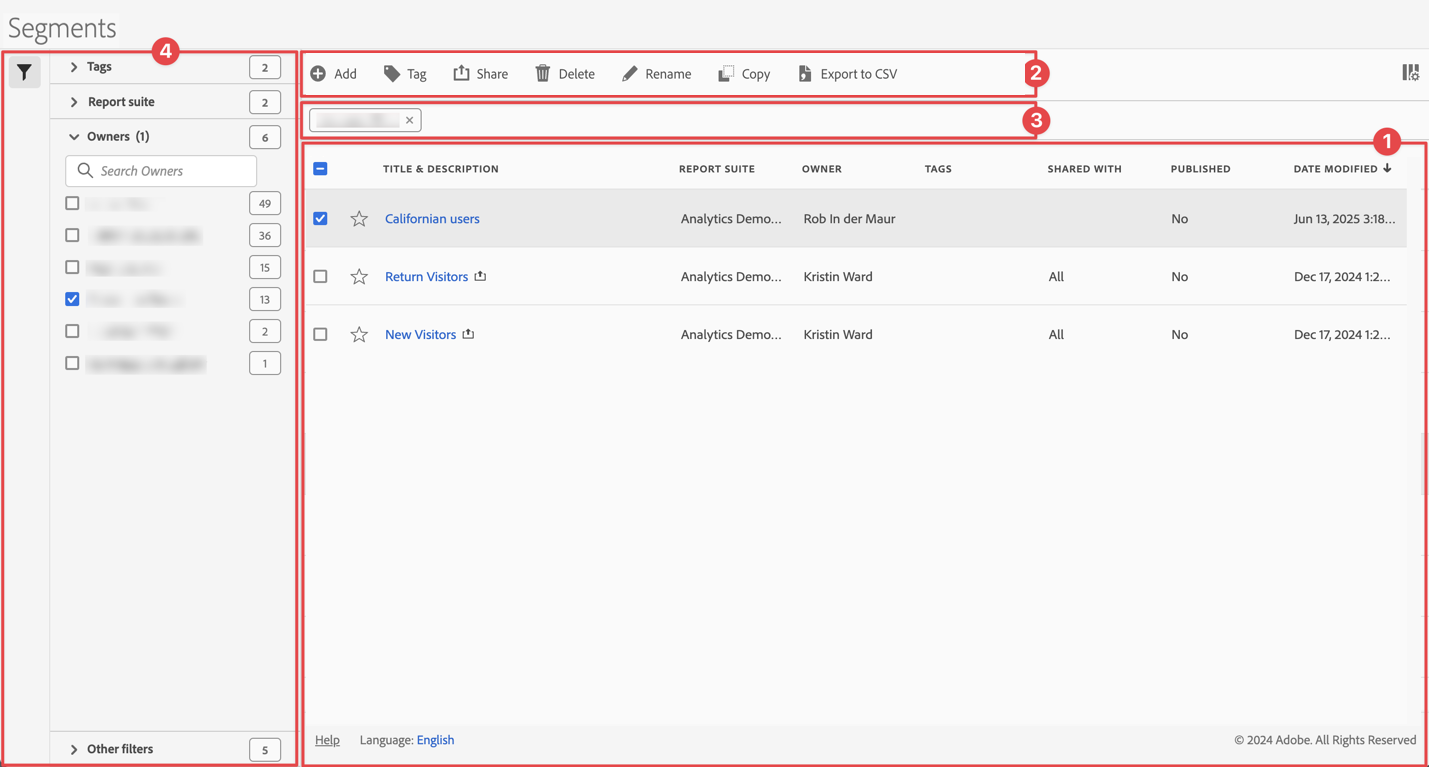The height and width of the screenshot is (767, 1429).
Task: Star the Return Visitors segment
Action: pyautogui.click(x=359, y=277)
